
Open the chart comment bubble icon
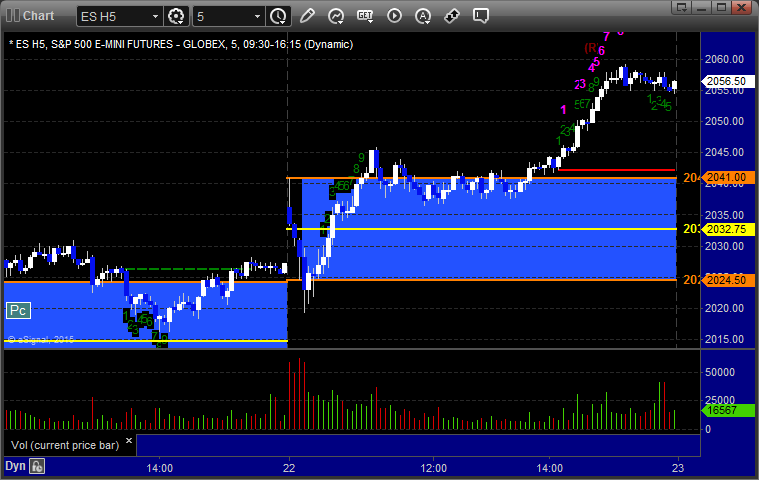481,16
